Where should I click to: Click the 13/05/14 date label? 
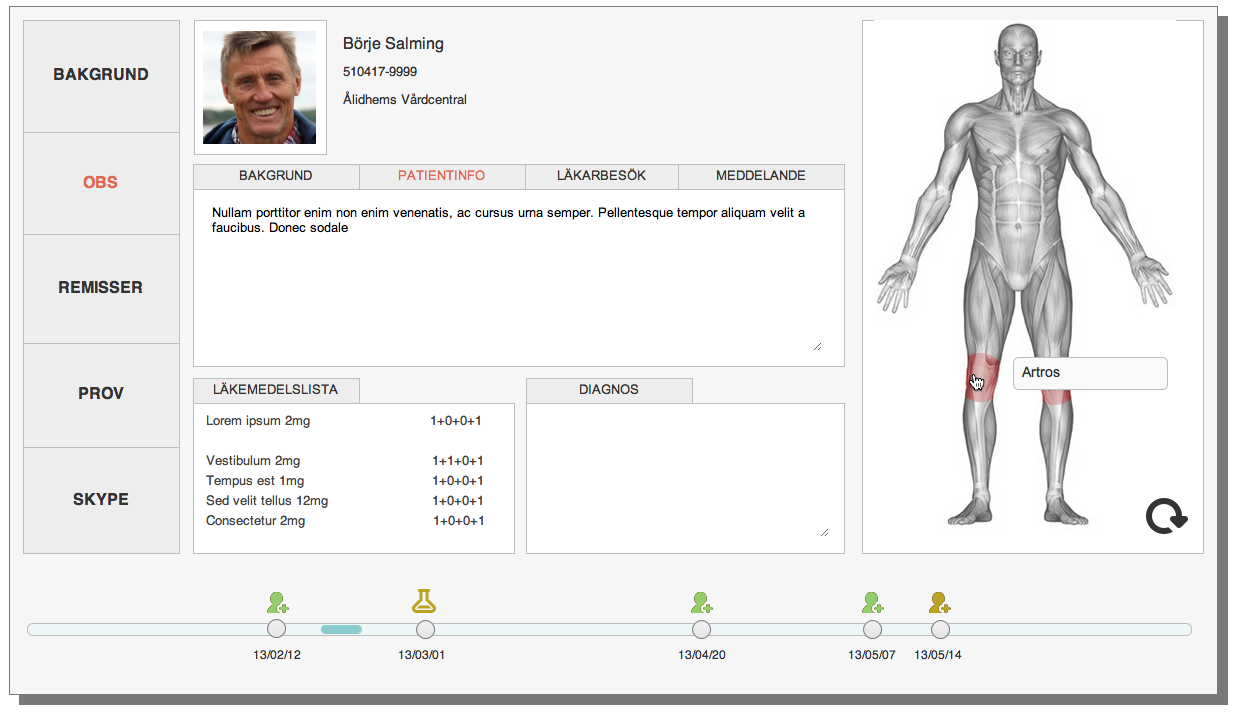(x=938, y=656)
